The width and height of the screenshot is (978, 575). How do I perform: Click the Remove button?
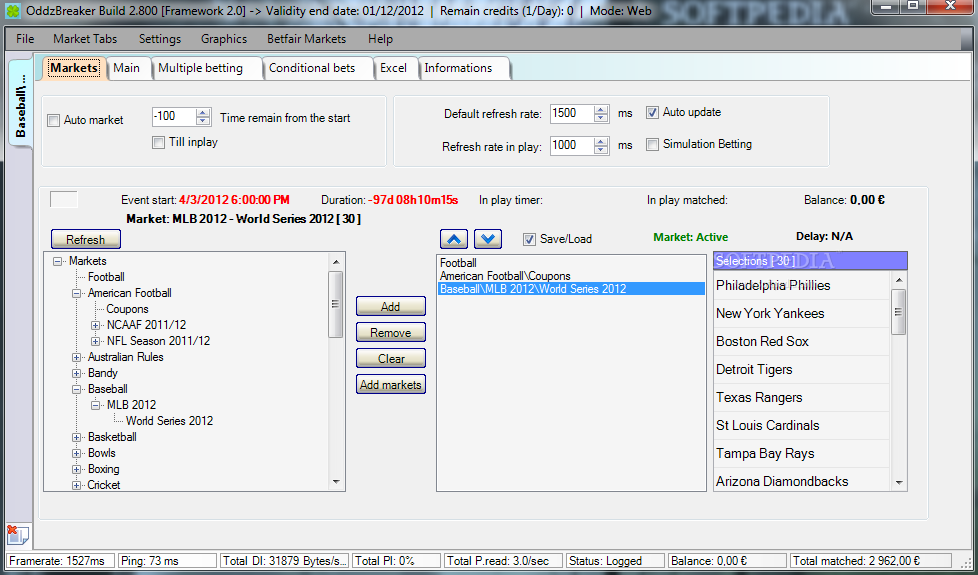point(390,332)
